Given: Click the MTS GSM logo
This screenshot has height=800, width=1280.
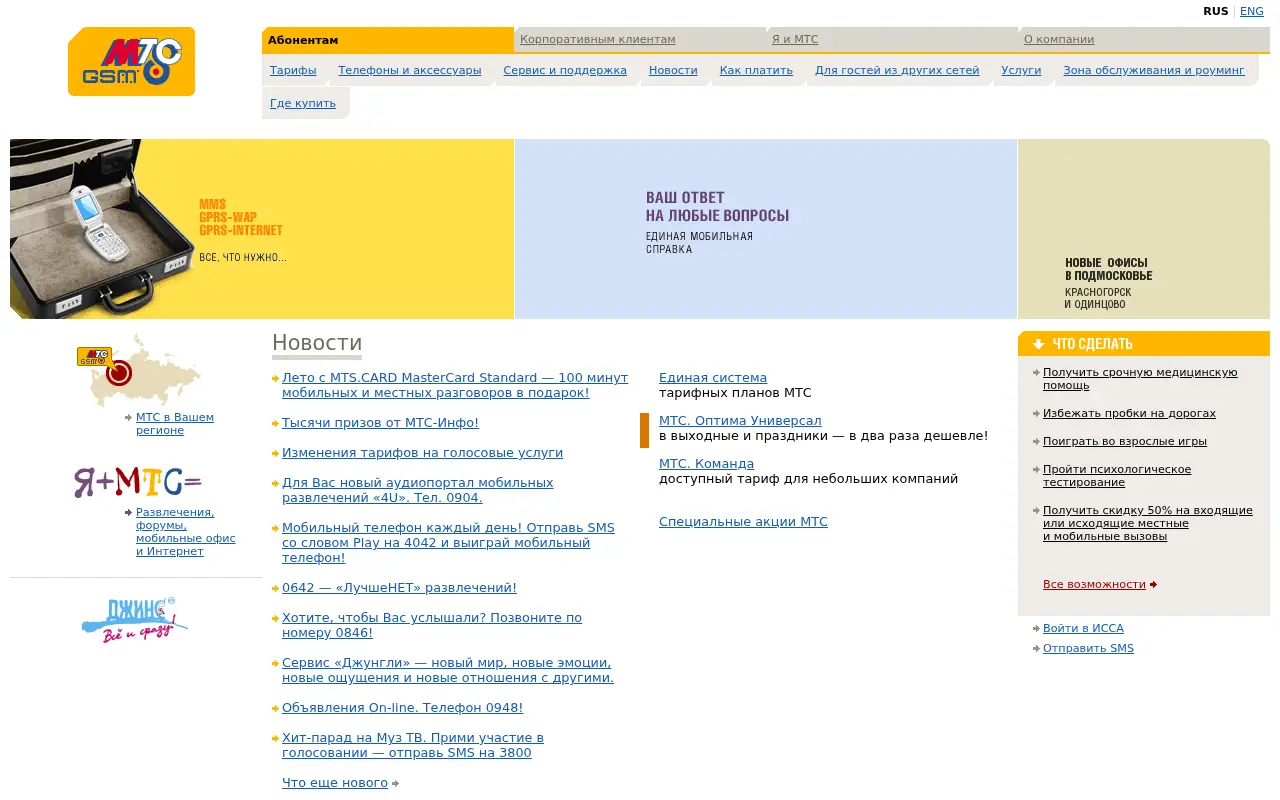Looking at the screenshot, I should (131, 62).
